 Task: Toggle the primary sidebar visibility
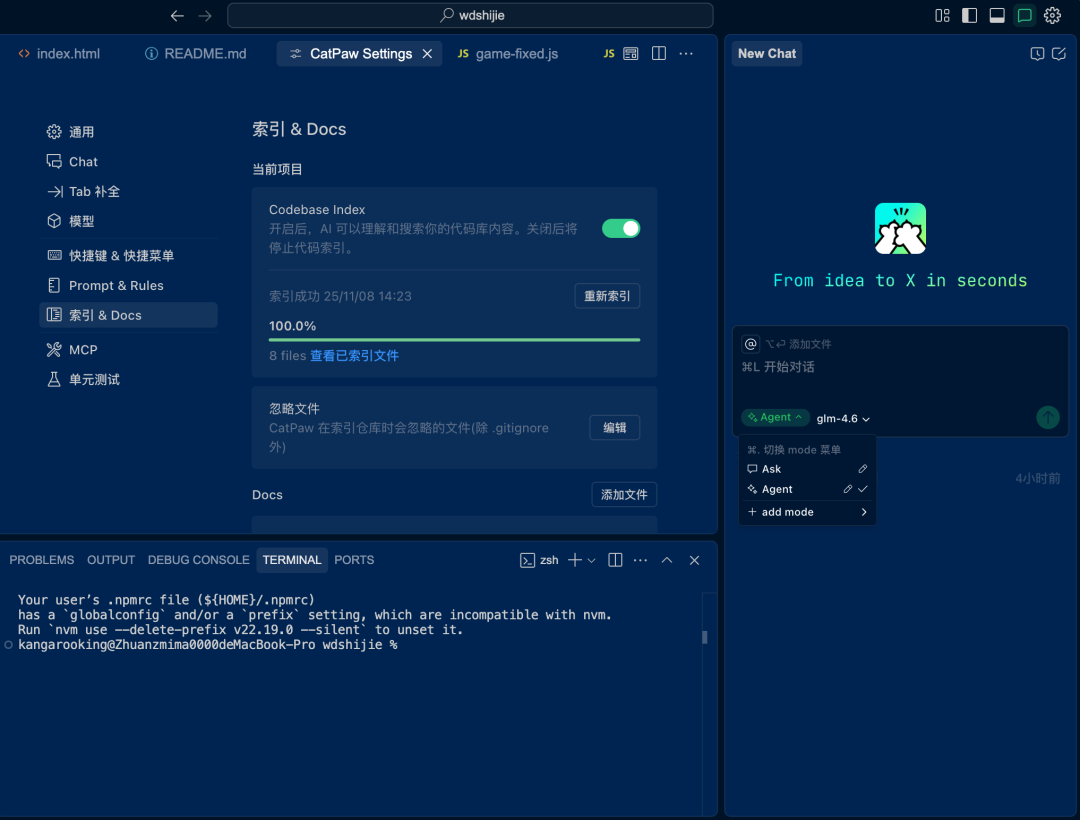click(969, 15)
